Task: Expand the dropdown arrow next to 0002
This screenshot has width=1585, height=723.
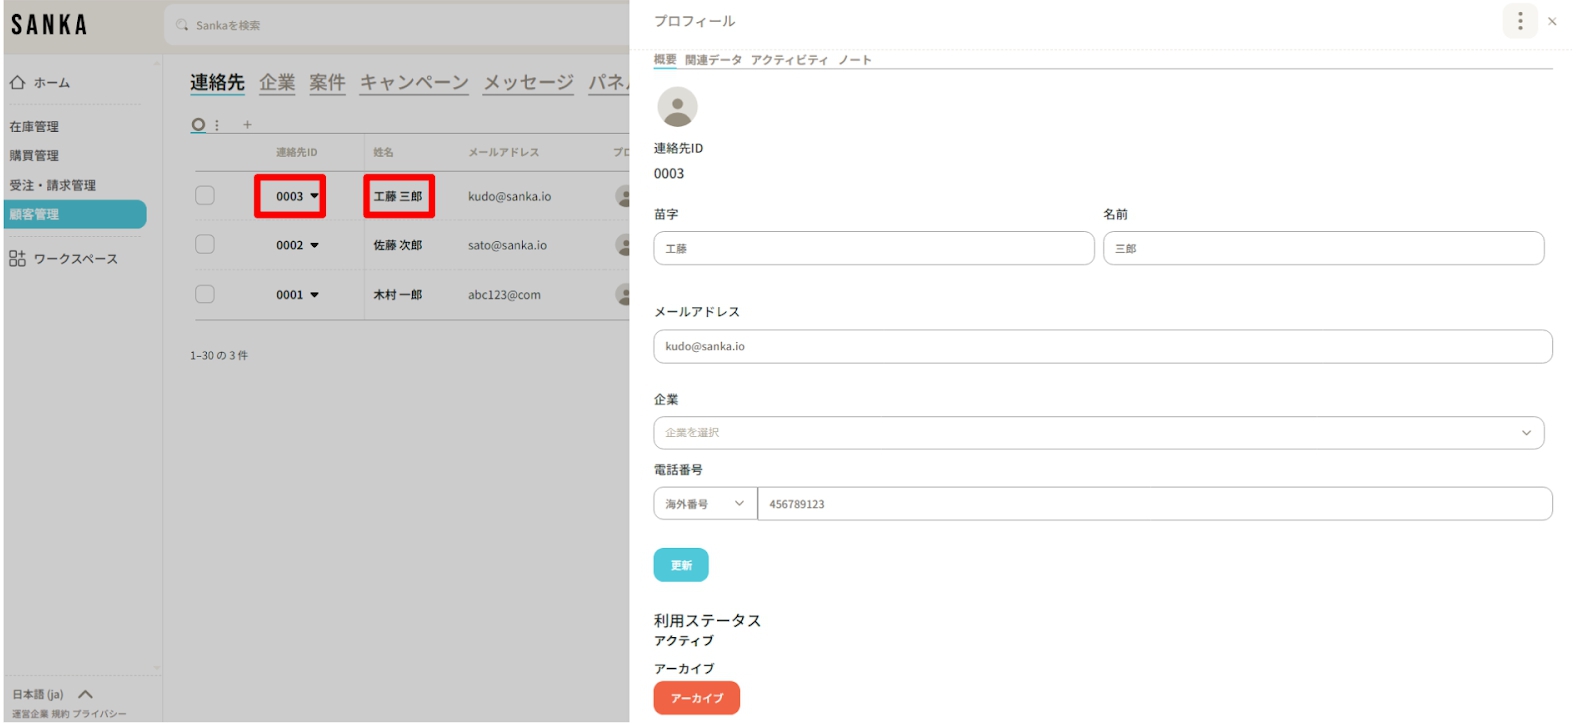Action: (314, 245)
